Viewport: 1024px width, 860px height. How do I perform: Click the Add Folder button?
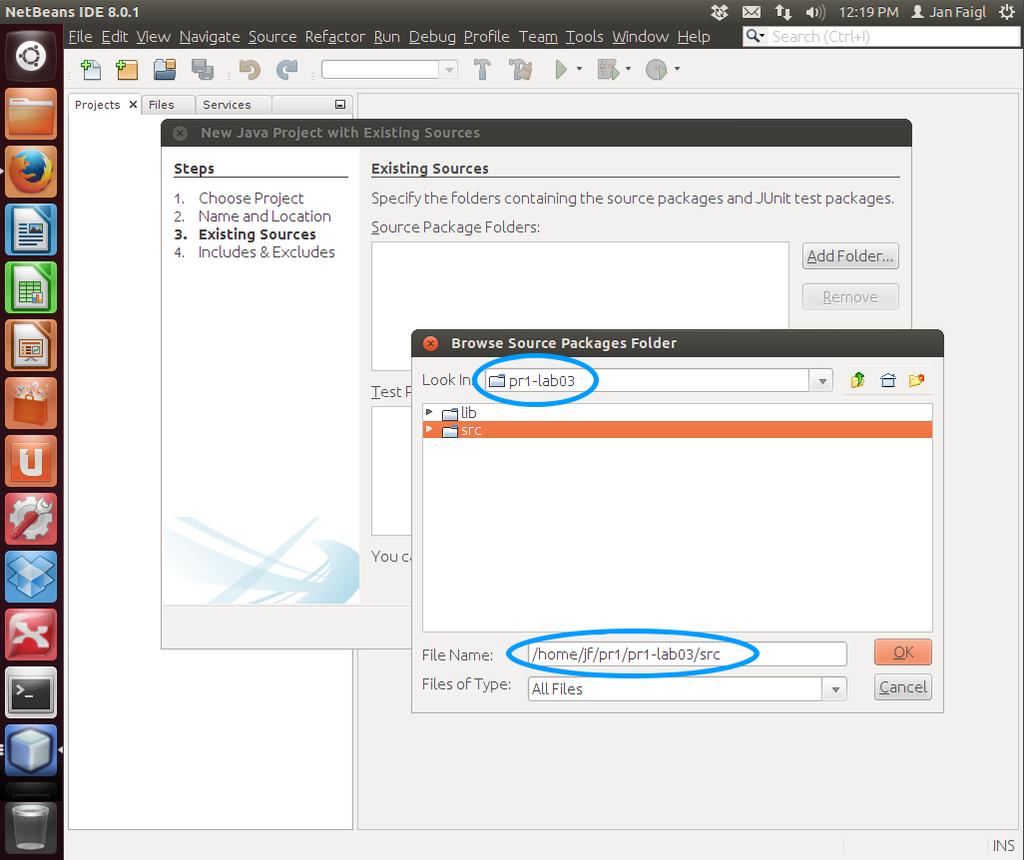click(x=850, y=256)
